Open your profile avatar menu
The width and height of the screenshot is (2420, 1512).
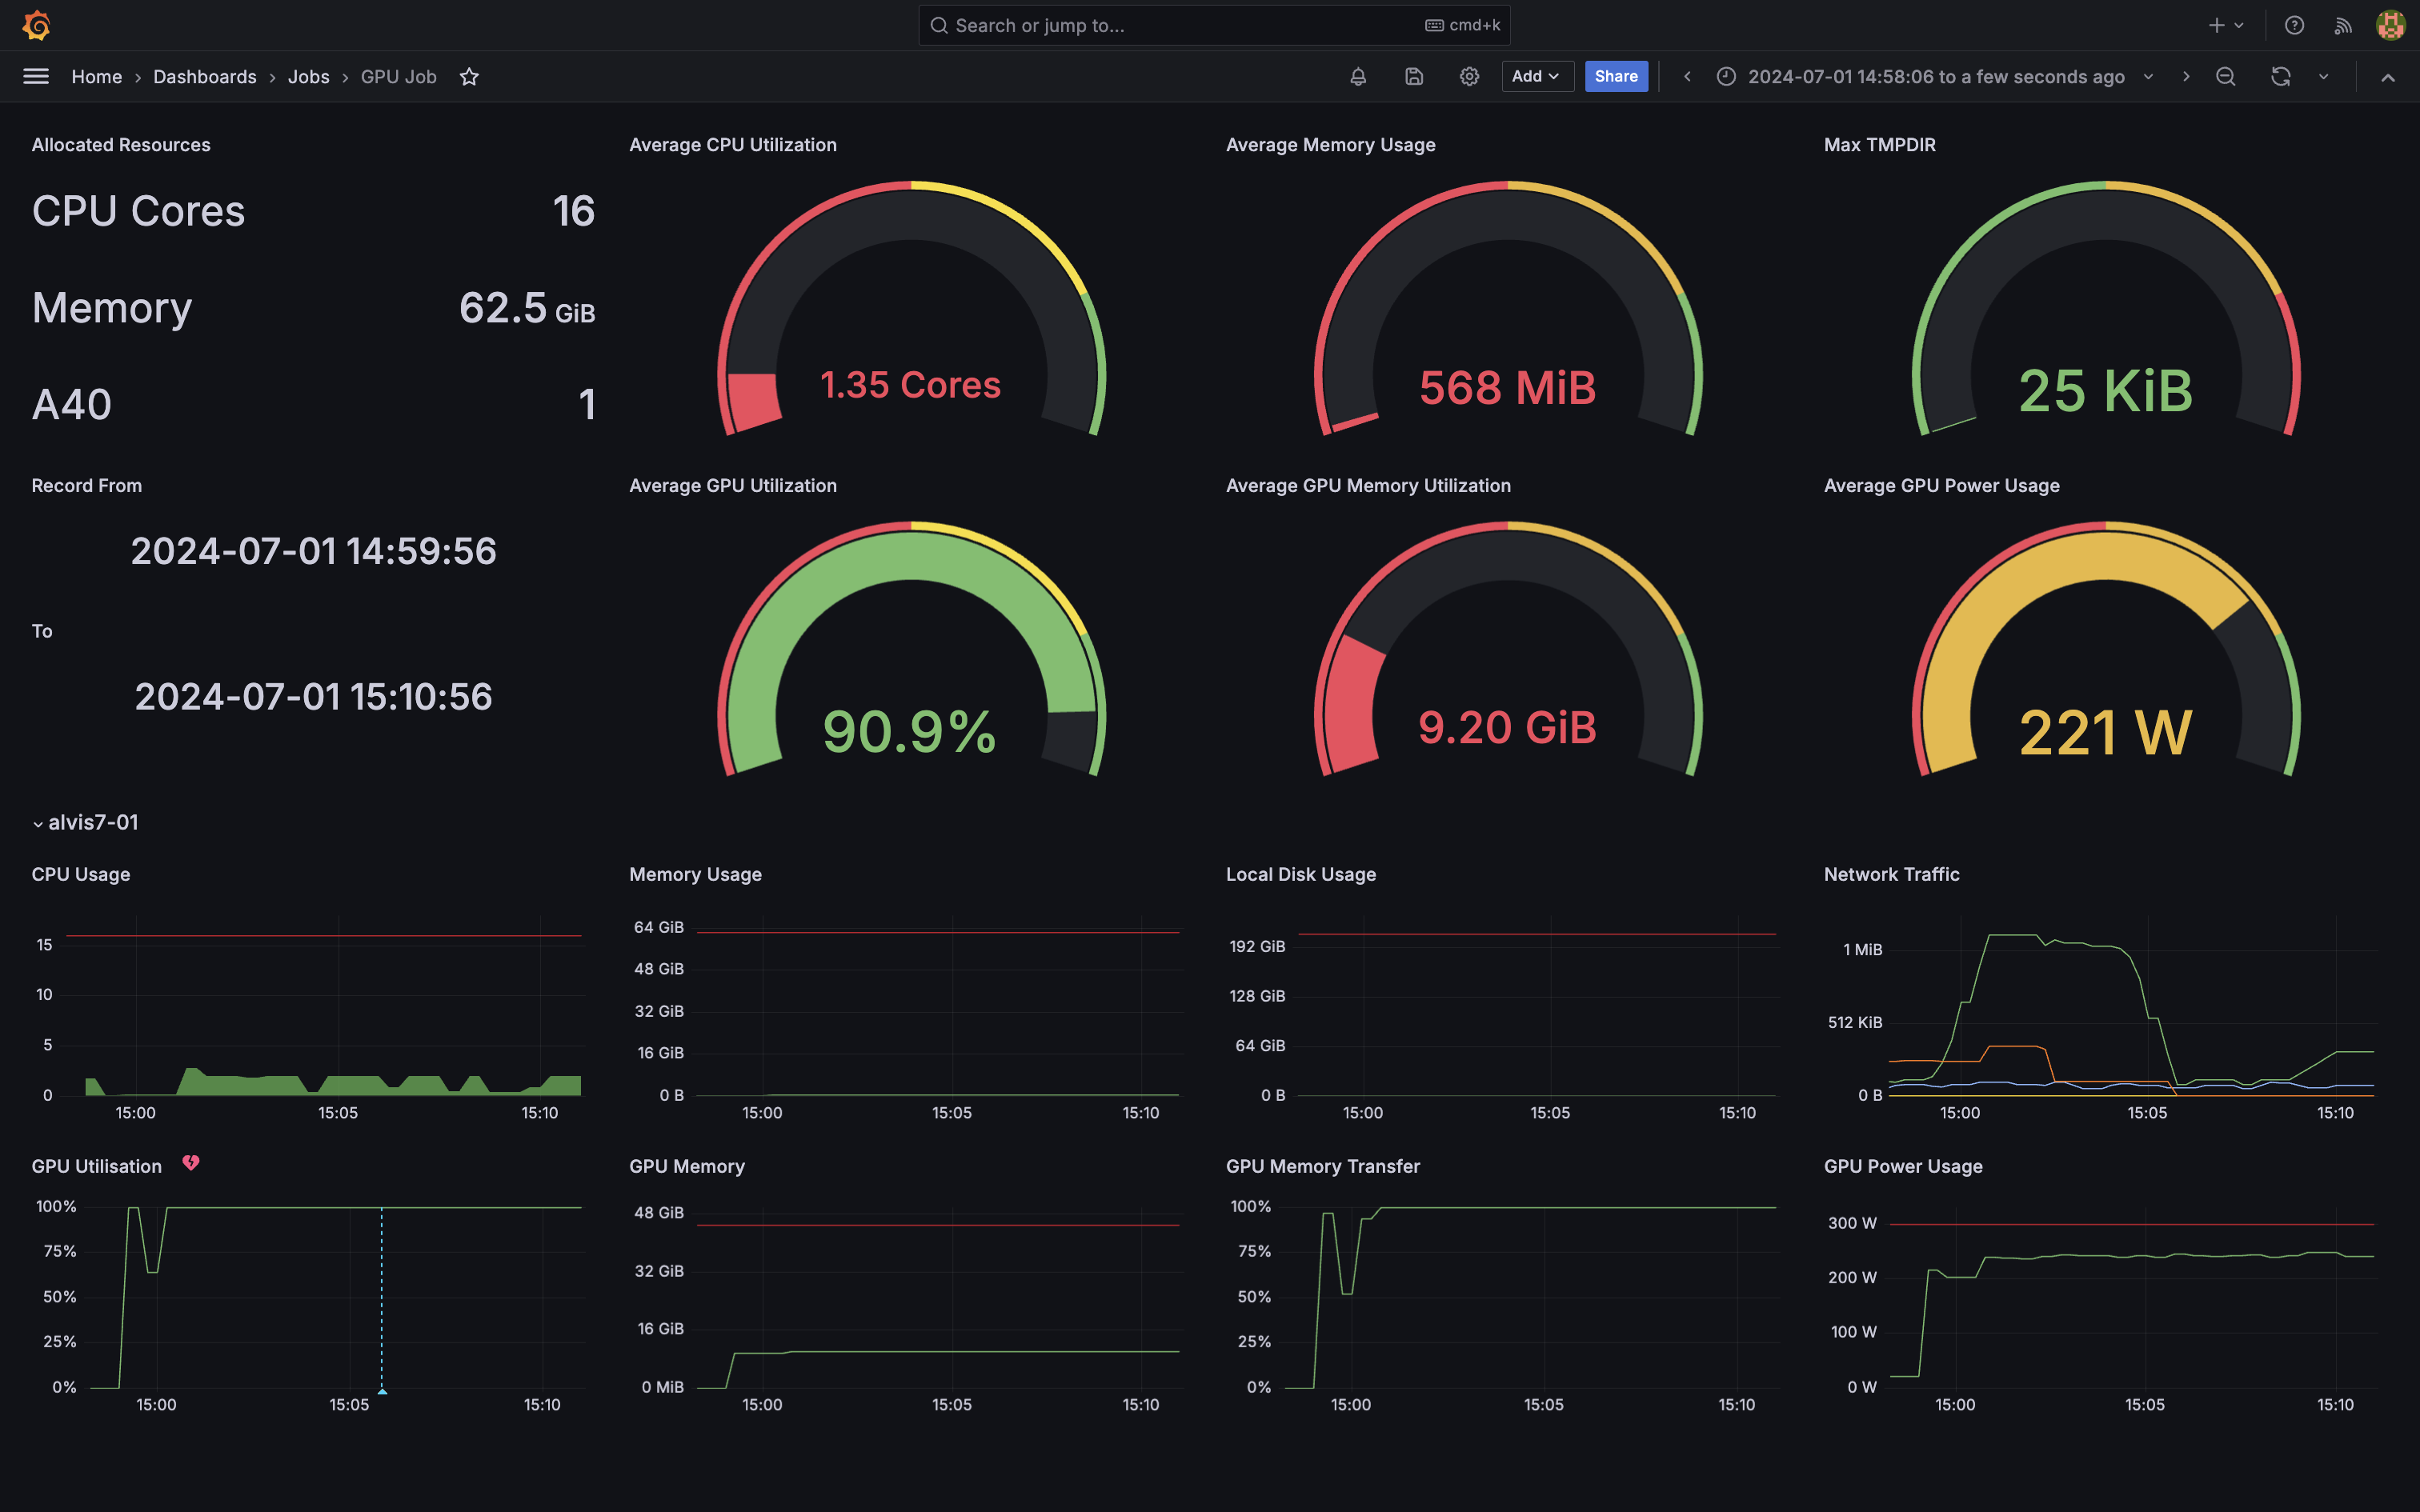[x=2390, y=25]
